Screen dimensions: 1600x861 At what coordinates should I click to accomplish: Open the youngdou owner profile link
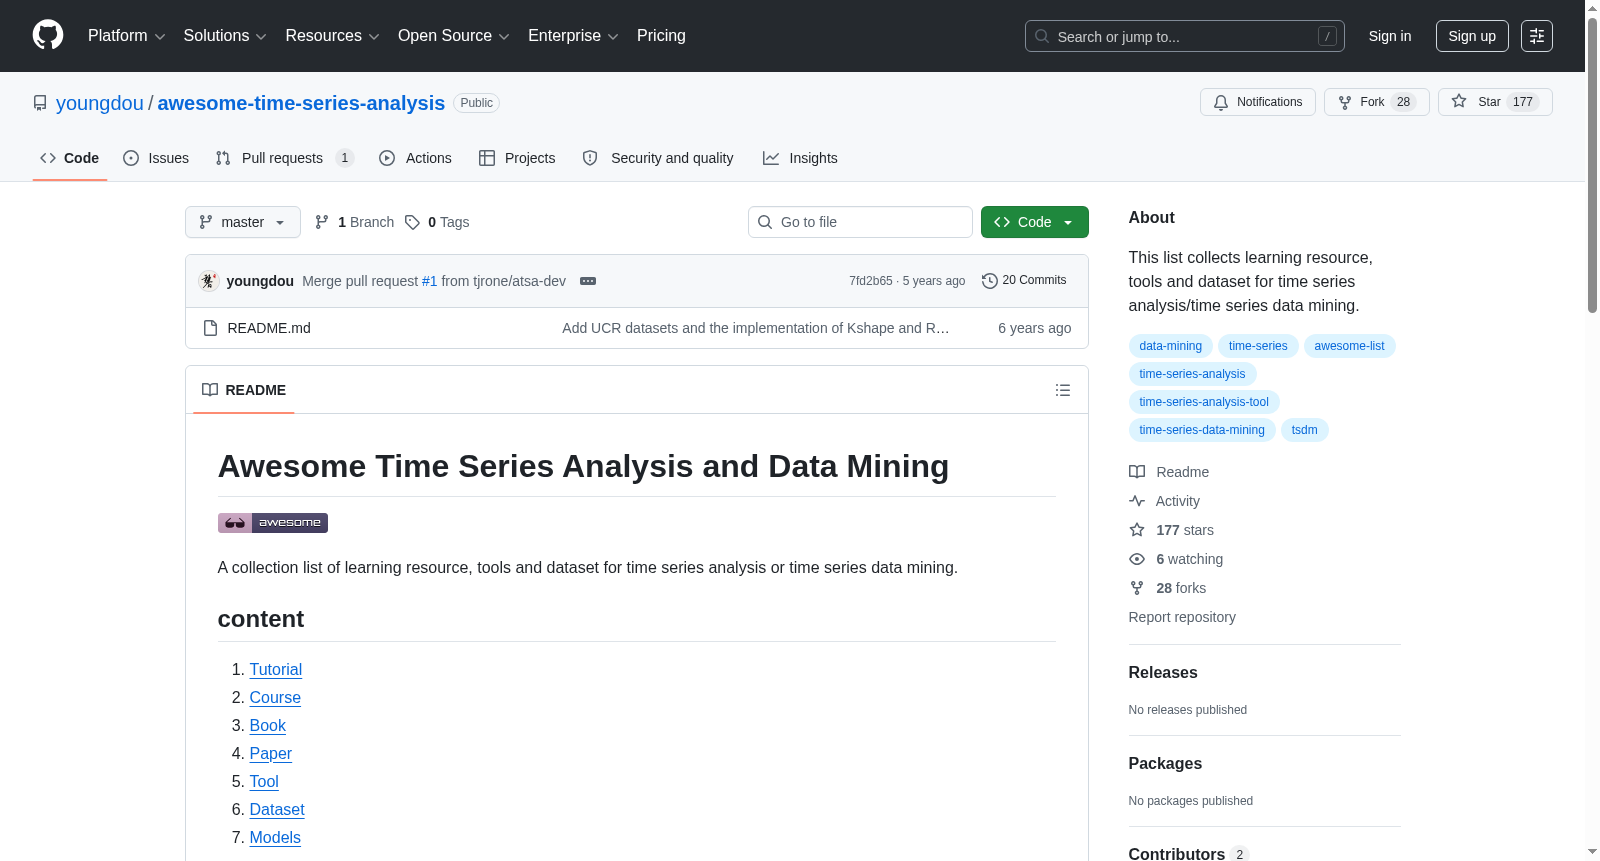point(100,103)
